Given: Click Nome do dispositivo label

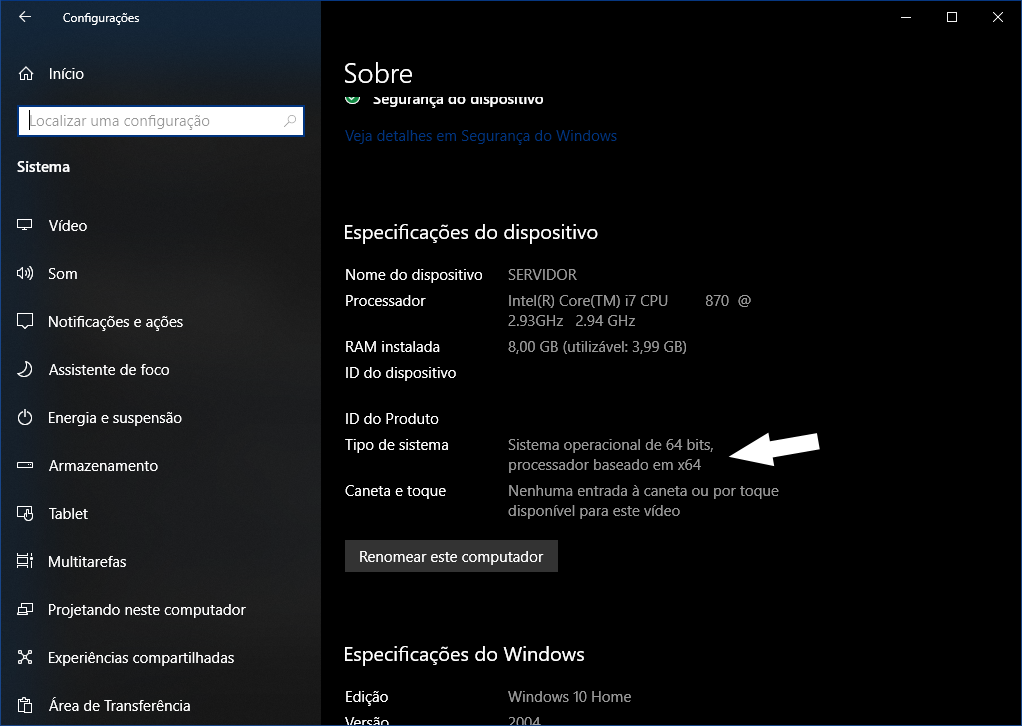Looking at the screenshot, I should [413, 274].
